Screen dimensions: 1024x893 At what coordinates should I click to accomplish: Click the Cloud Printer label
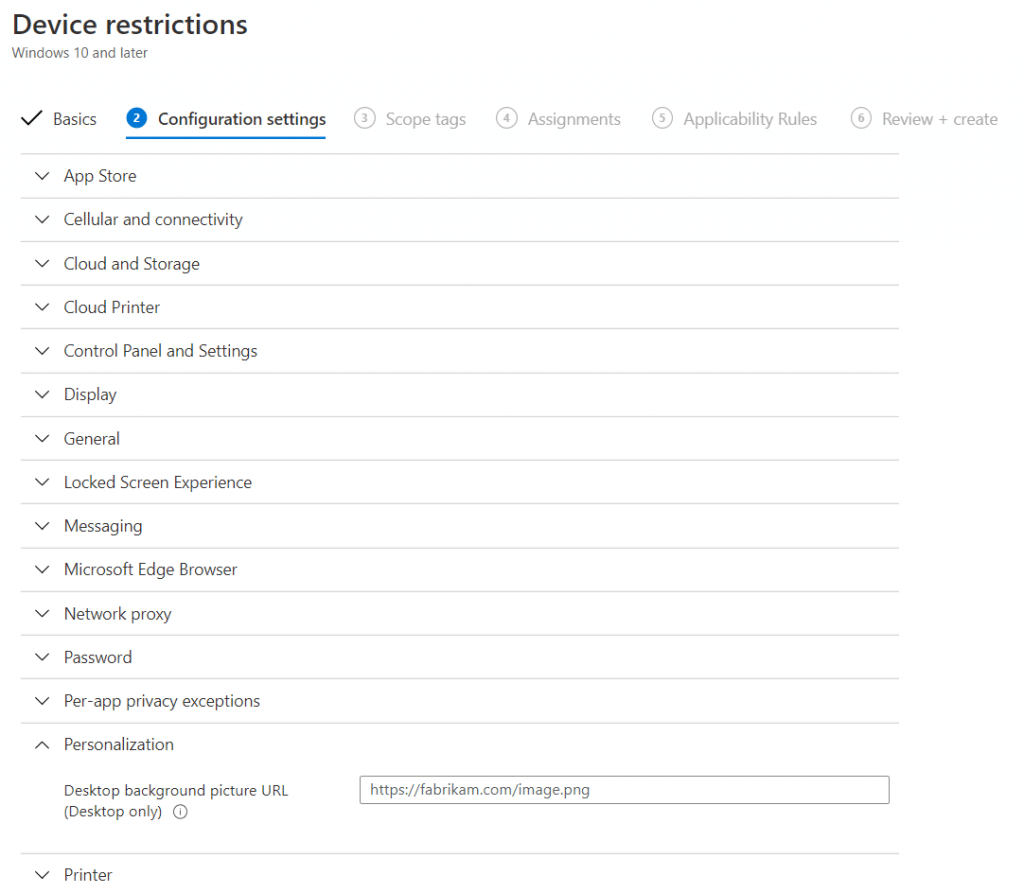tap(112, 307)
